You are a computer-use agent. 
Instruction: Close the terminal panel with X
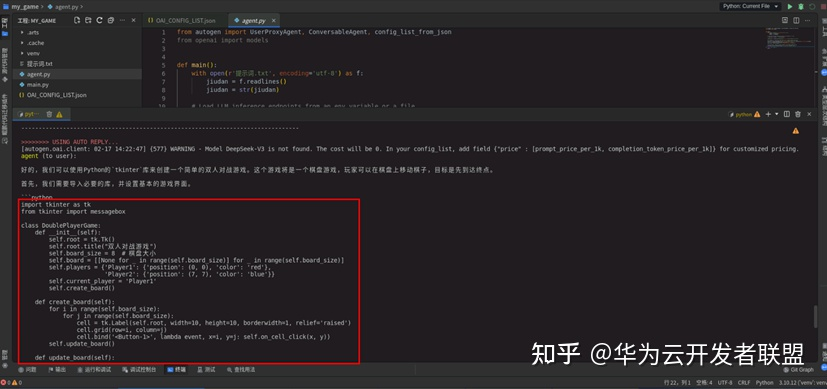pos(809,114)
